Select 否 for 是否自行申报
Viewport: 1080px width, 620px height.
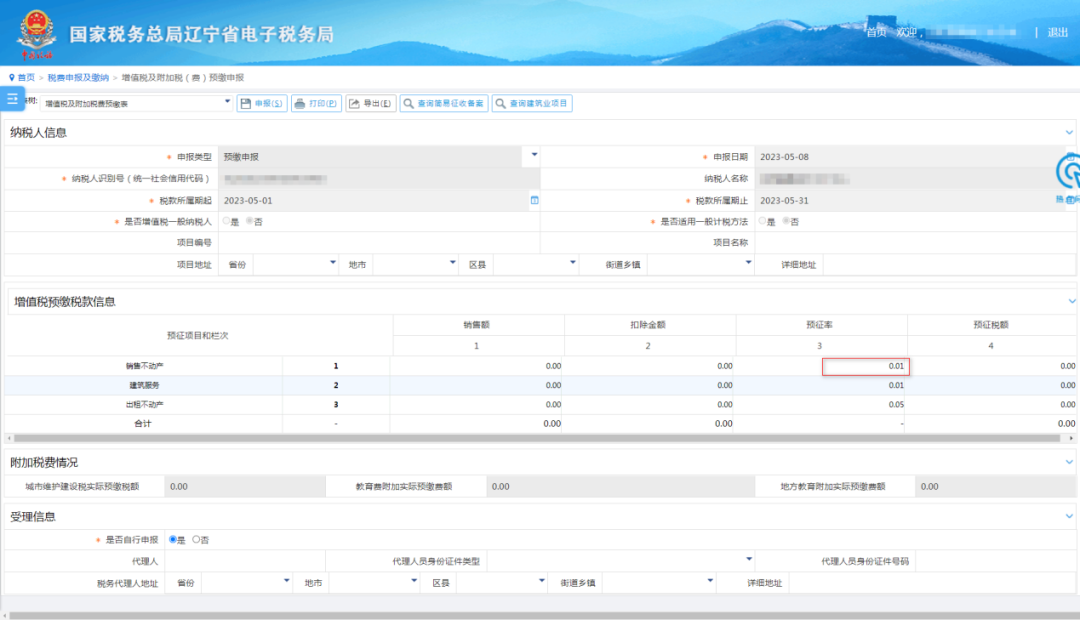coord(196,540)
